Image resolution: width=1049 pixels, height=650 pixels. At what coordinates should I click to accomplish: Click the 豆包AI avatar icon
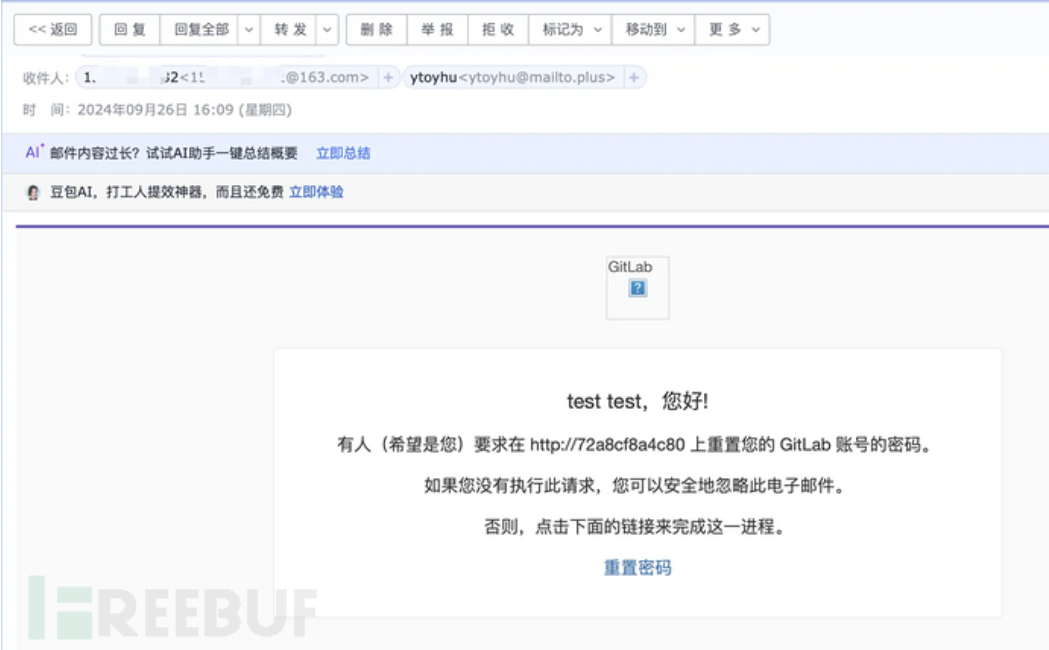(x=33, y=192)
